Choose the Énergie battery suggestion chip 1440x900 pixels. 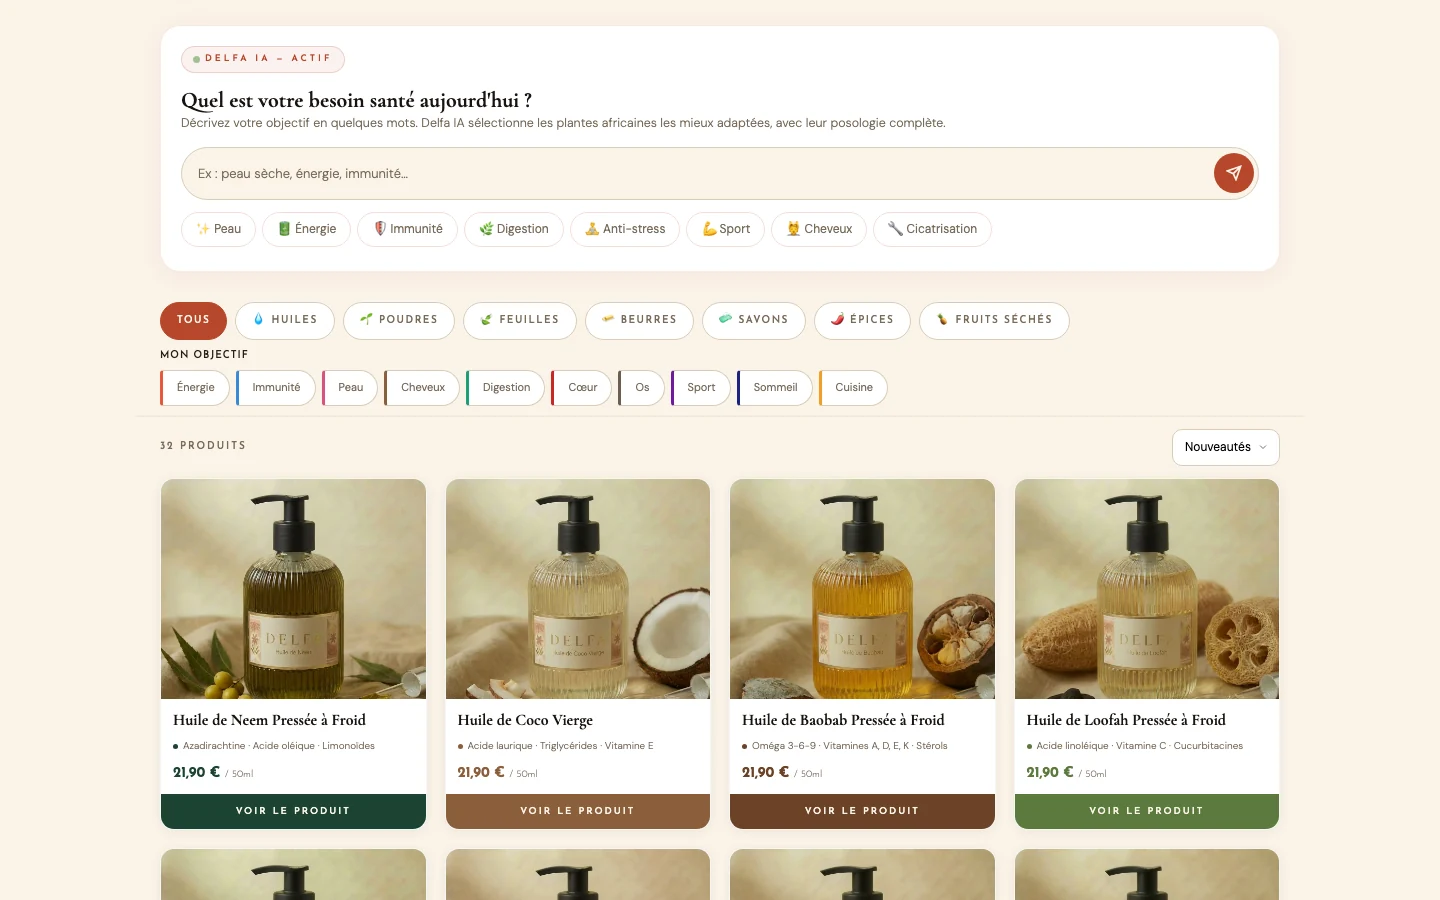point(307,229)
